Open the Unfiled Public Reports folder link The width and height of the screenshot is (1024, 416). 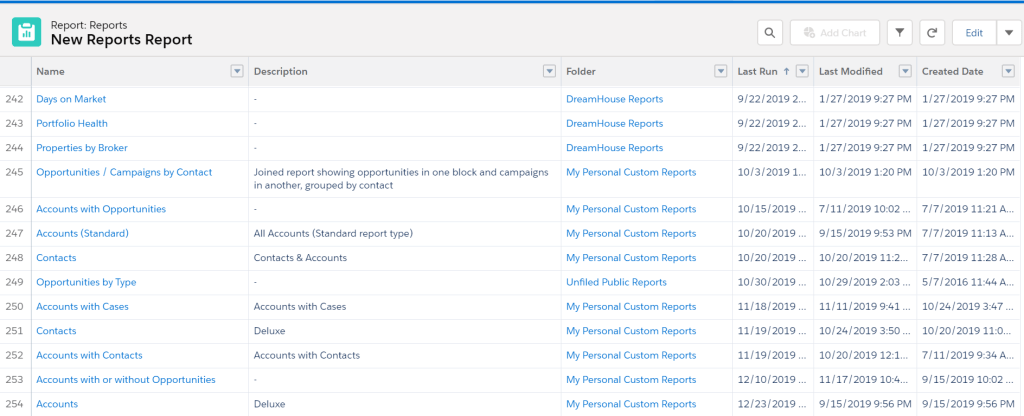[x=616, y=282]
